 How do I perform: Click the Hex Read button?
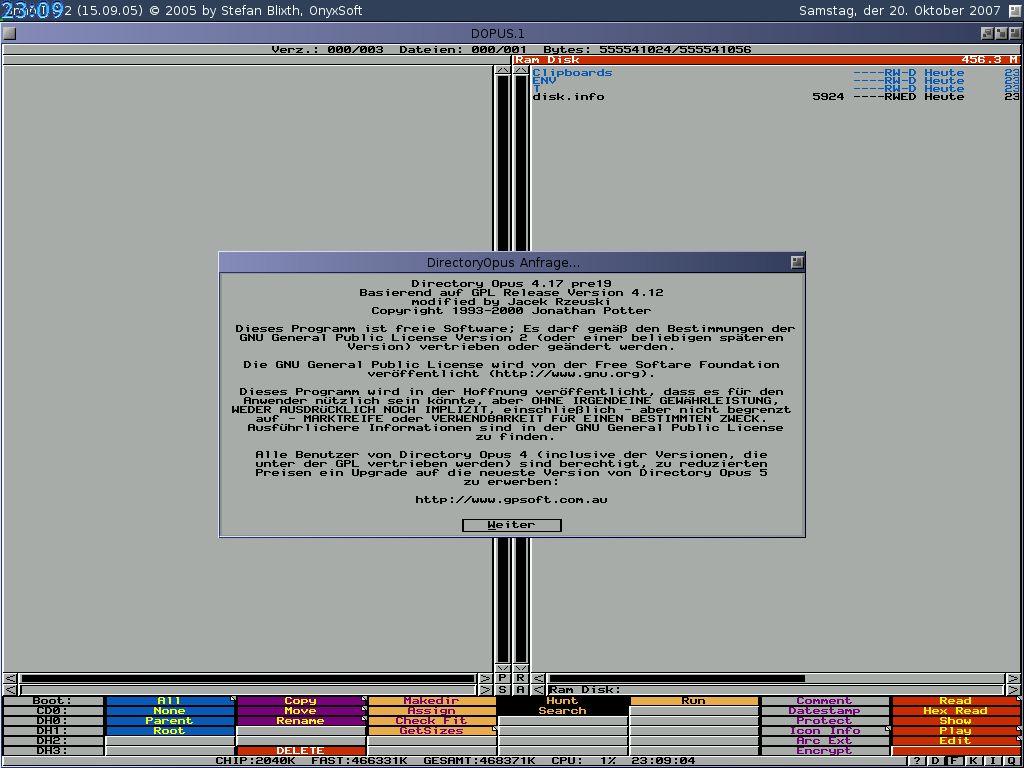click(956, 711)
